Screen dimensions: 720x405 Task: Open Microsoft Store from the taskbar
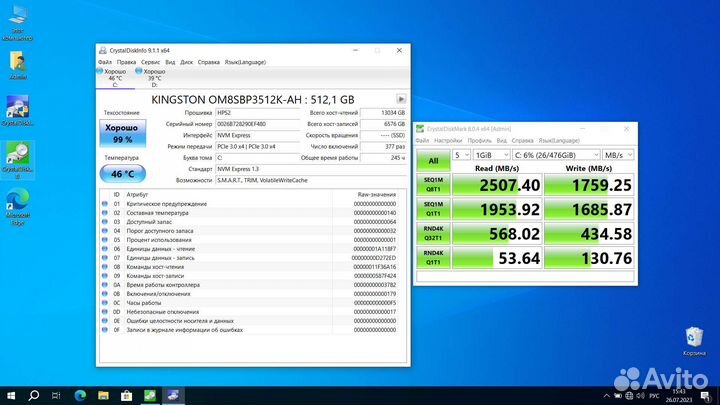[126, 395]
